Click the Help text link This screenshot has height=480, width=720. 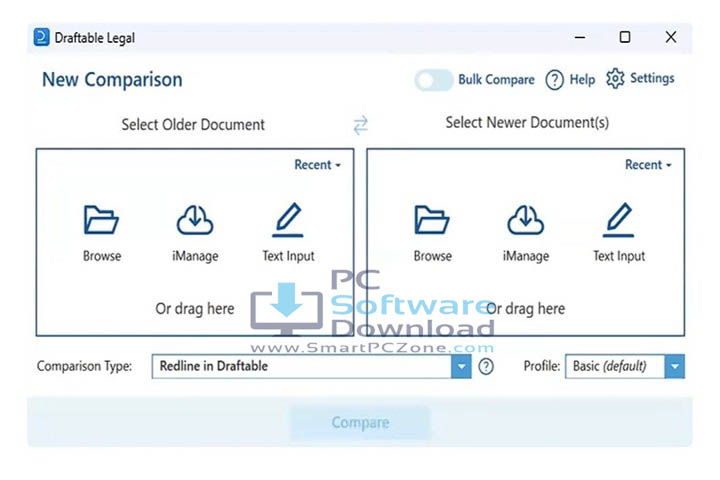coord(582,79)
